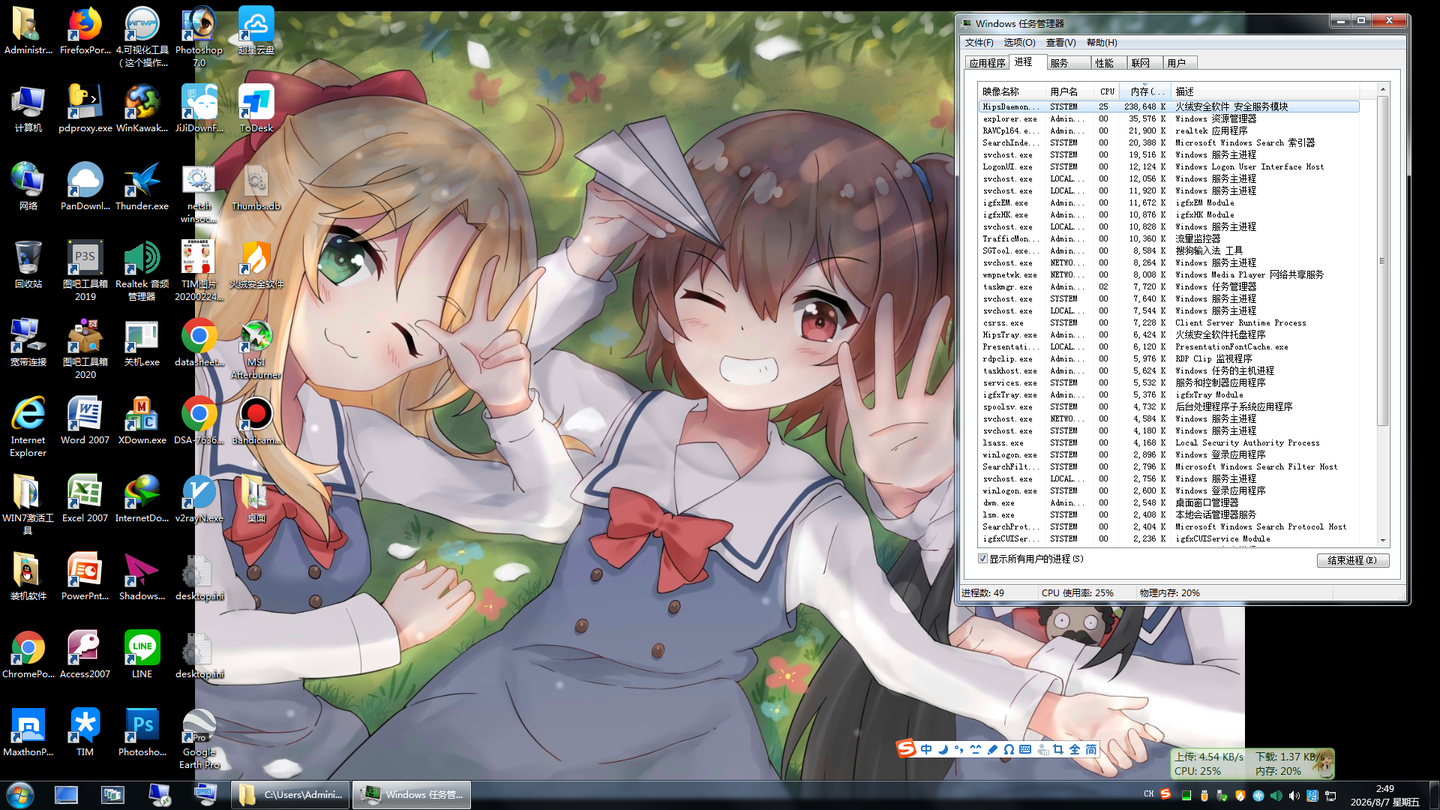This screenshot has height=810, width=1440.
Task: Sort processes by CPU column header
Action: tap(1106, 91)
